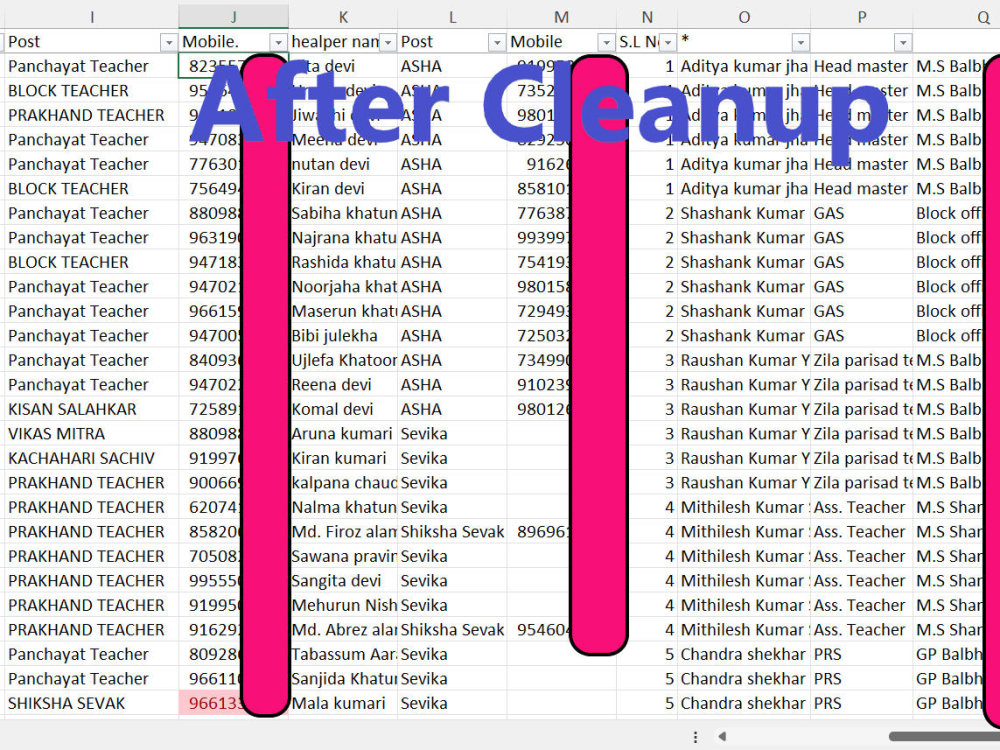Click ASHA cell in Komal devi row
The height and width of the screenshot is (750, 1000).
(452, 409)
